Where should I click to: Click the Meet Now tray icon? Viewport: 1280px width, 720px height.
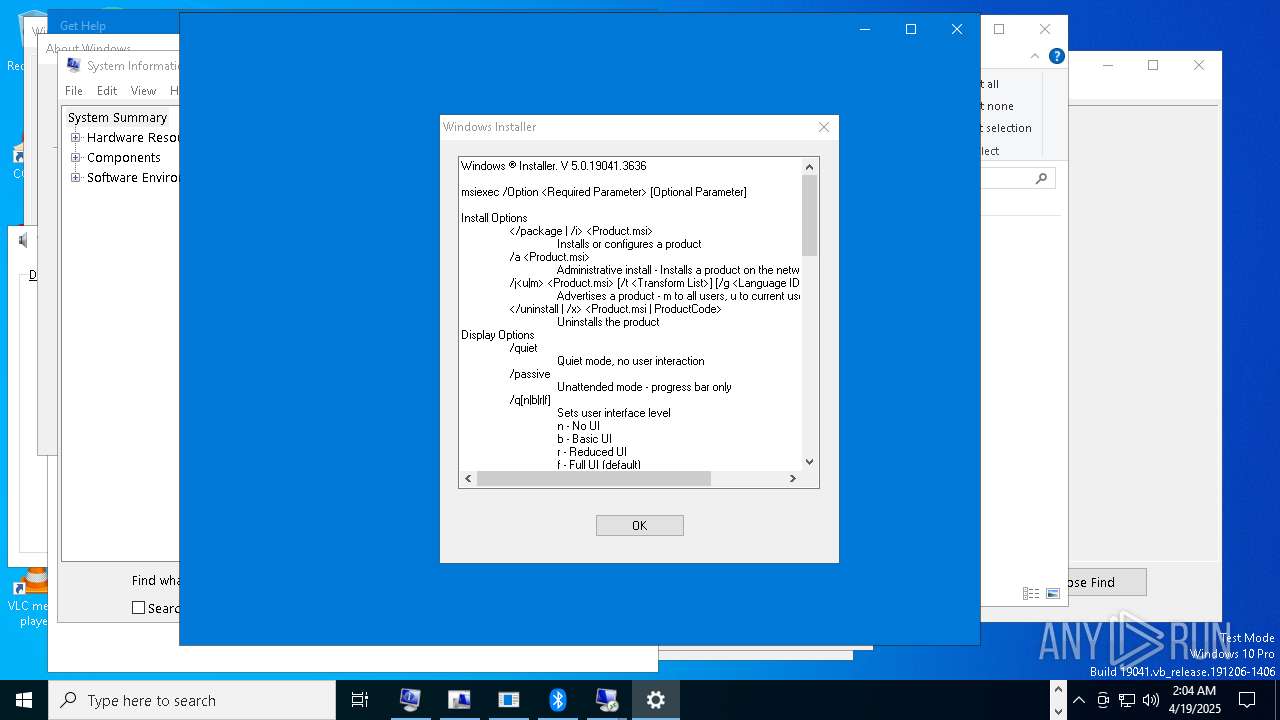(1103, 700)
